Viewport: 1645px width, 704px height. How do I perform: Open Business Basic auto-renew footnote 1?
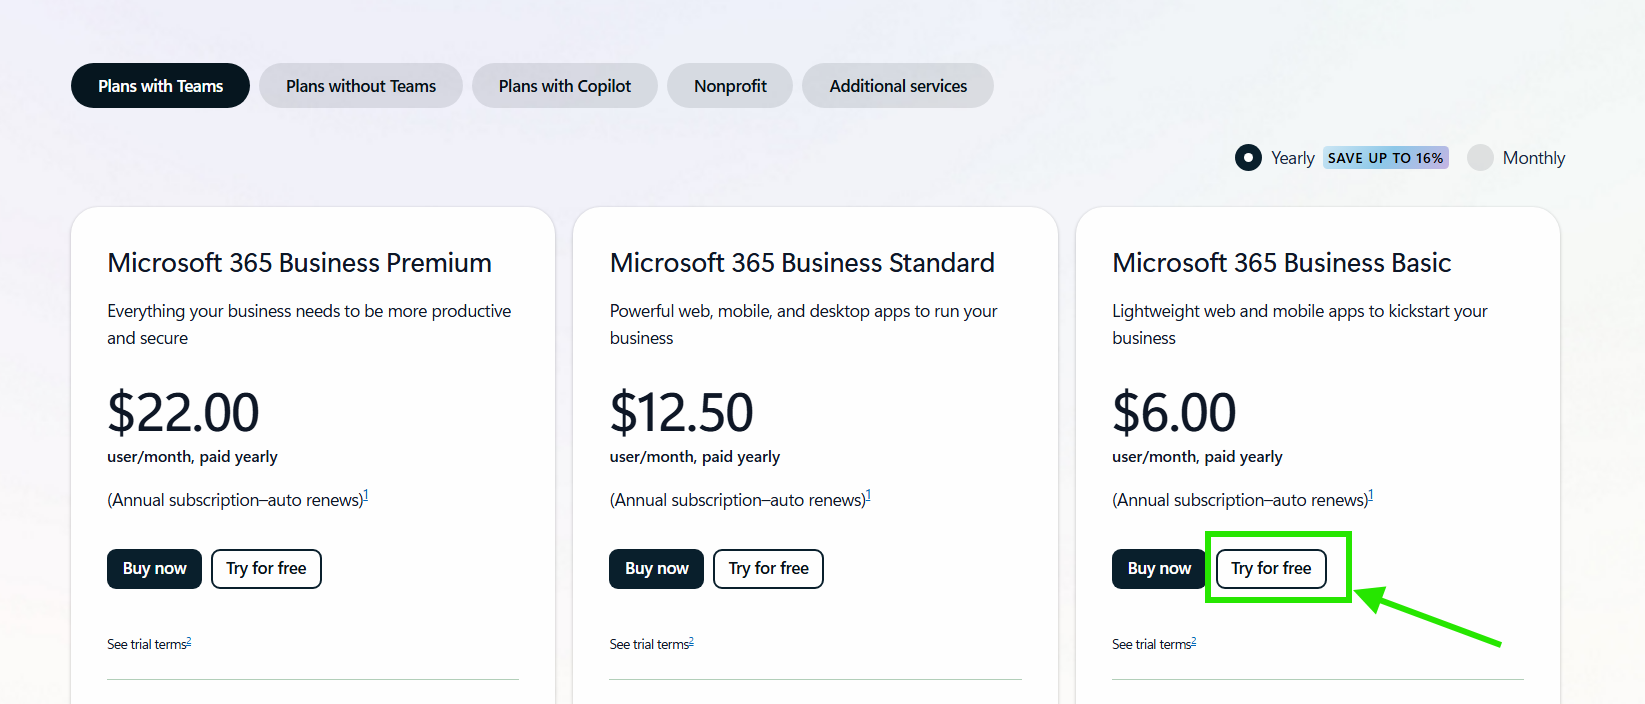(x=1371, y=495)
